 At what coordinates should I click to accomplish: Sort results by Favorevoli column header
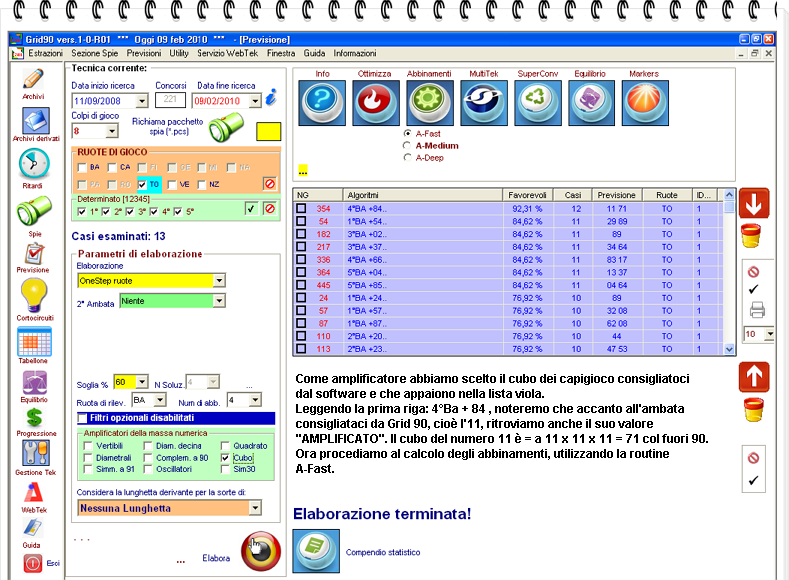[x=526, y=195]
